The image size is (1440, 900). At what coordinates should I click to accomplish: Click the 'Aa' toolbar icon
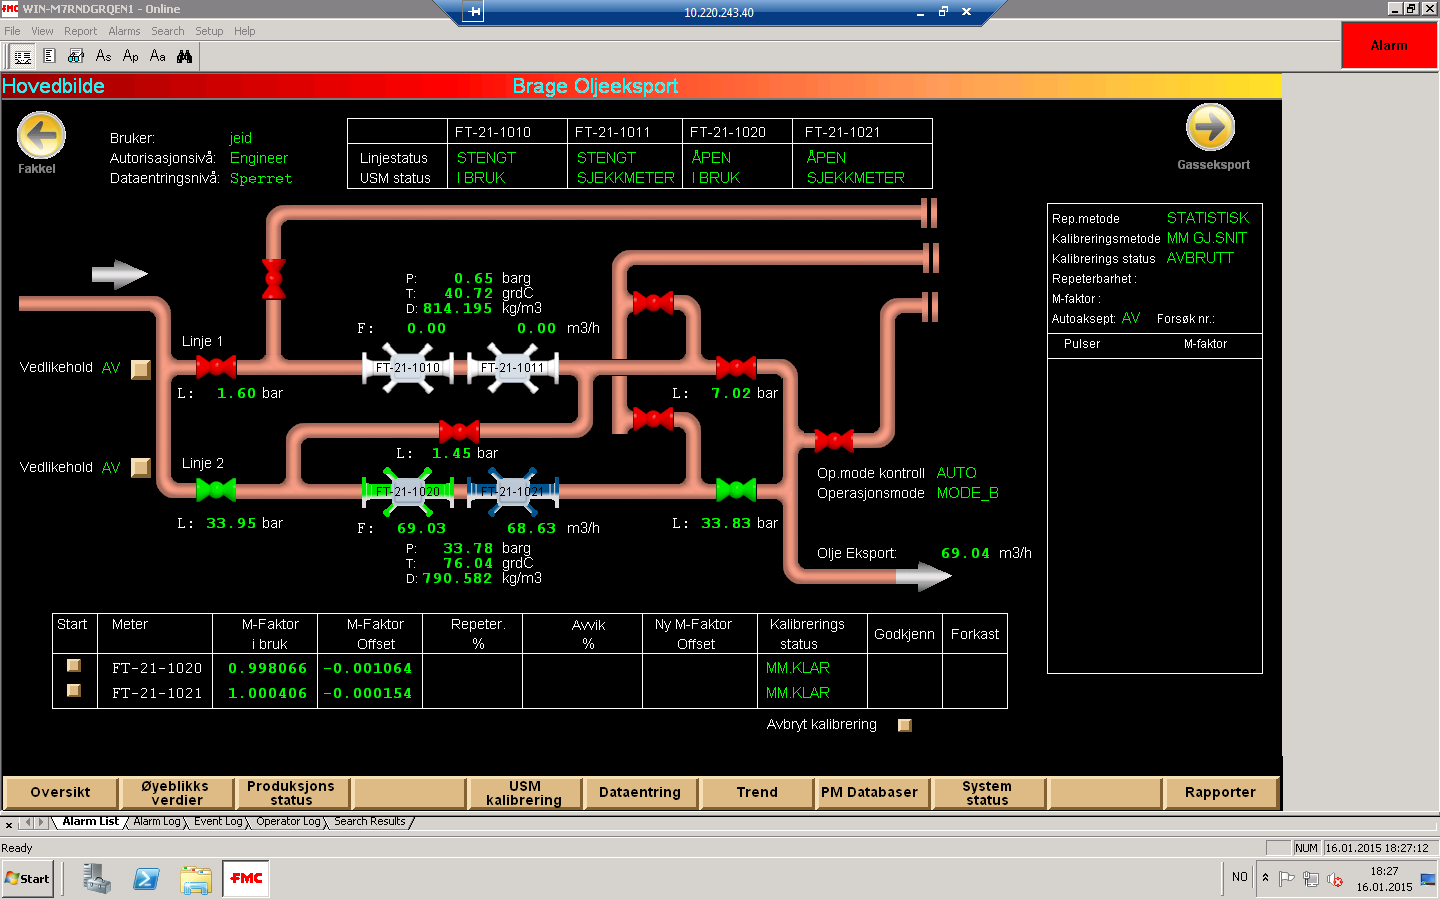coord(157,56)
